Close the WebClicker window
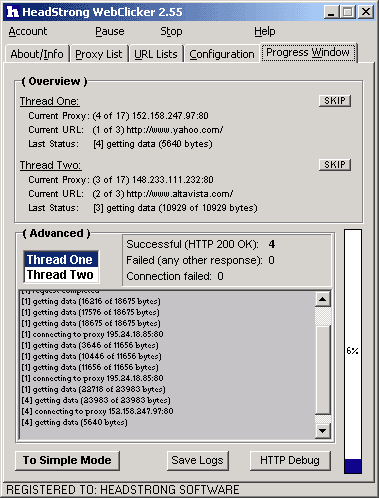This screenshot has width=379, height=498. pos(366,12)
